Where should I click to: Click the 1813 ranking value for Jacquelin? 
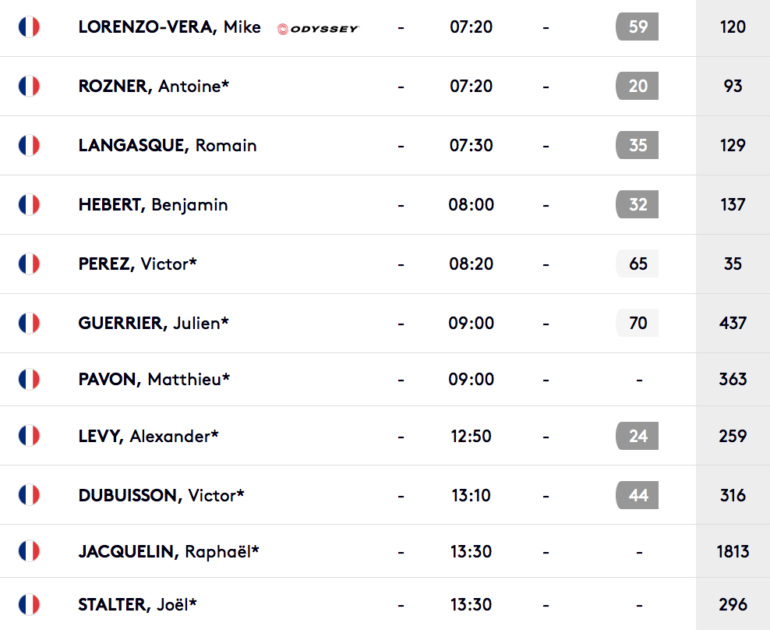click(x=733, y=551)
